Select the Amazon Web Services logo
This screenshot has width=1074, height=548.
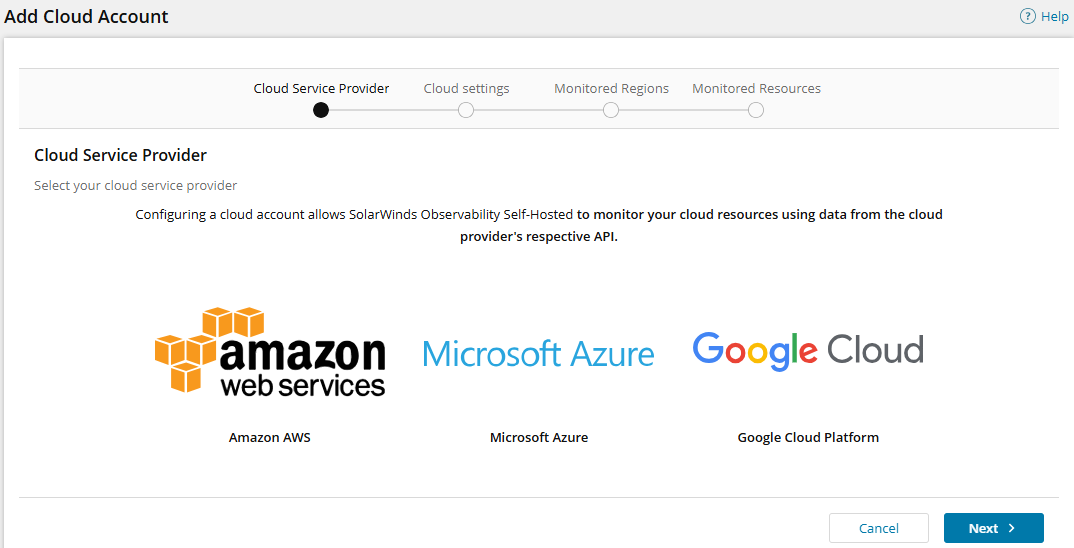[x=270, y=351]
